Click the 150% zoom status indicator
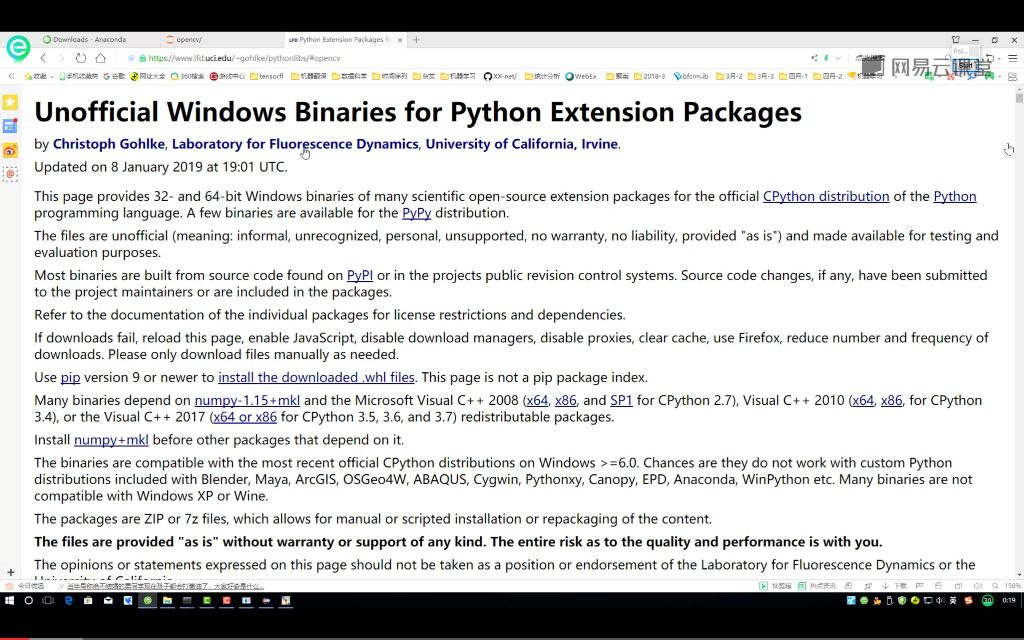The width and height of the screenshot is (1024, 640). (1013, 586)
